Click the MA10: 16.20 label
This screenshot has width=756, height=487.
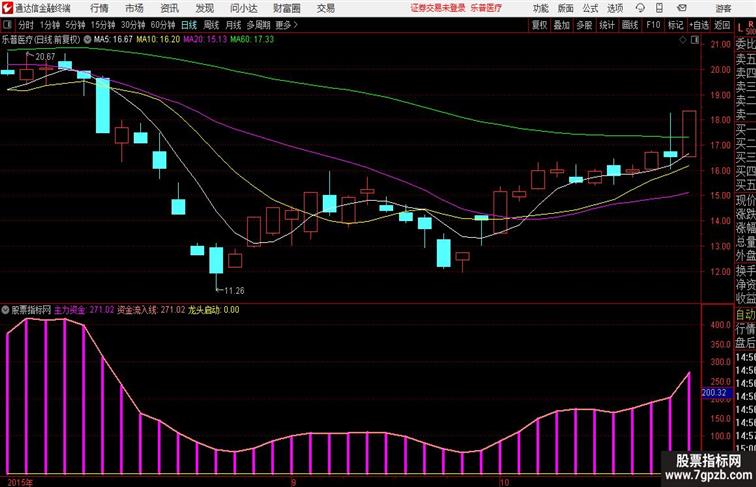158,40
